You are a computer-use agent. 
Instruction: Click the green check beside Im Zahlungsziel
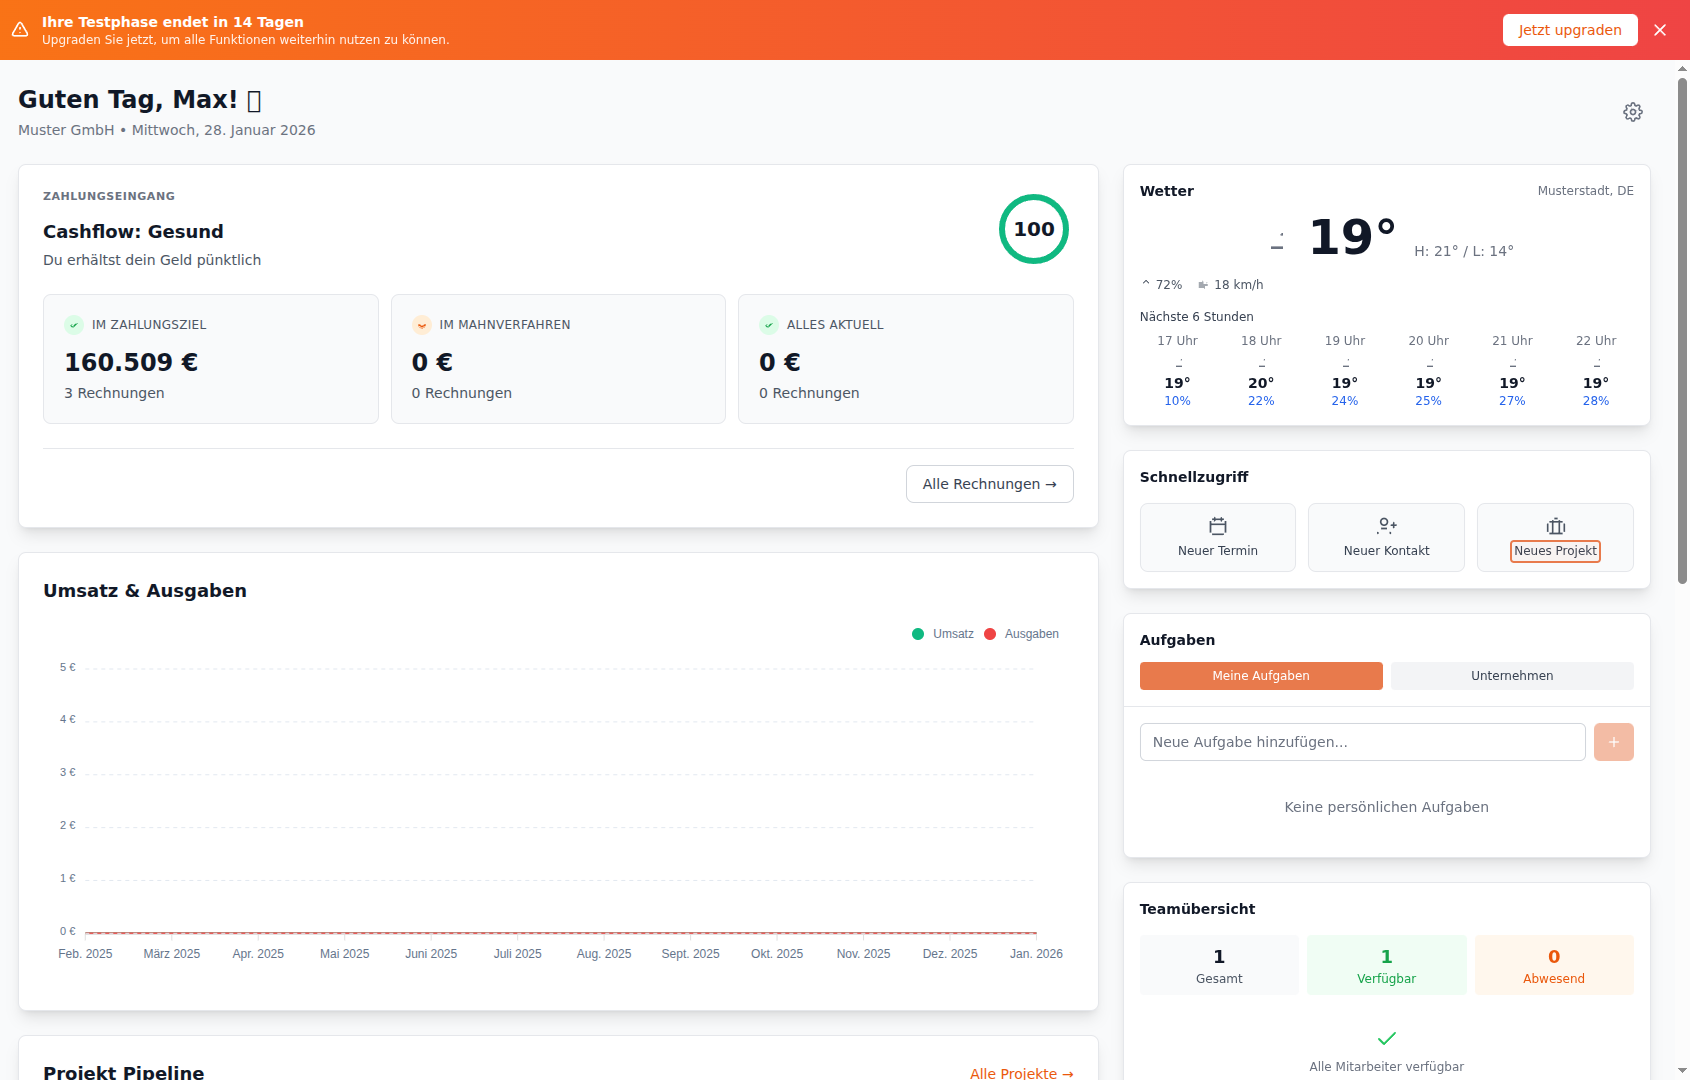(x=73, y=324)
